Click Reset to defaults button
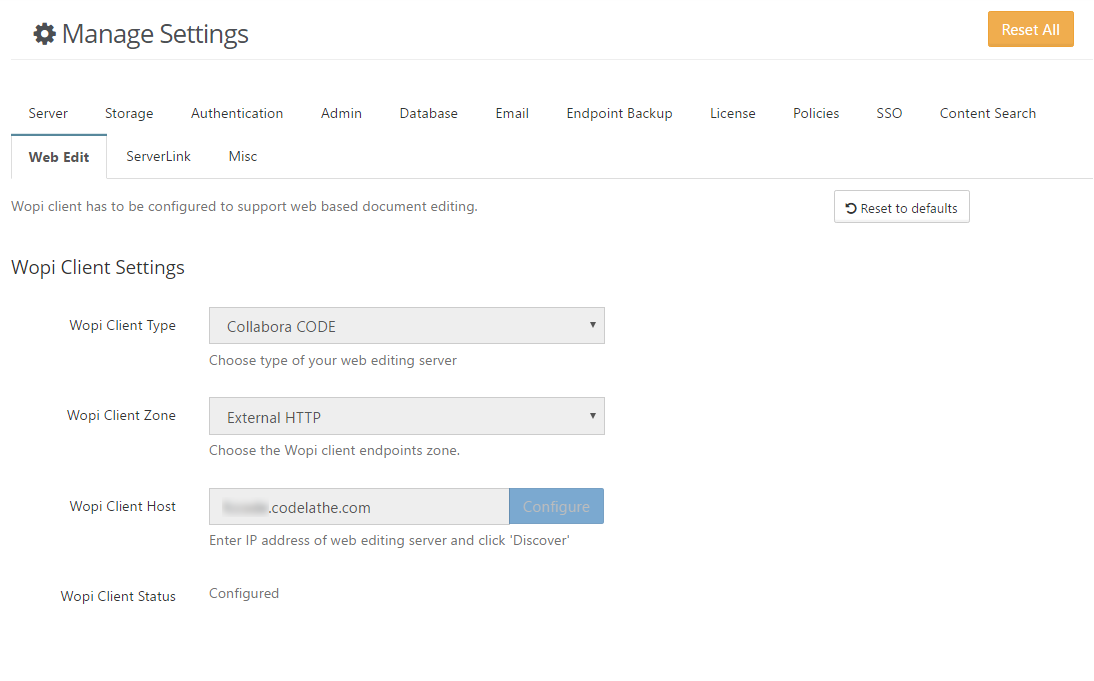 point(901,208)
